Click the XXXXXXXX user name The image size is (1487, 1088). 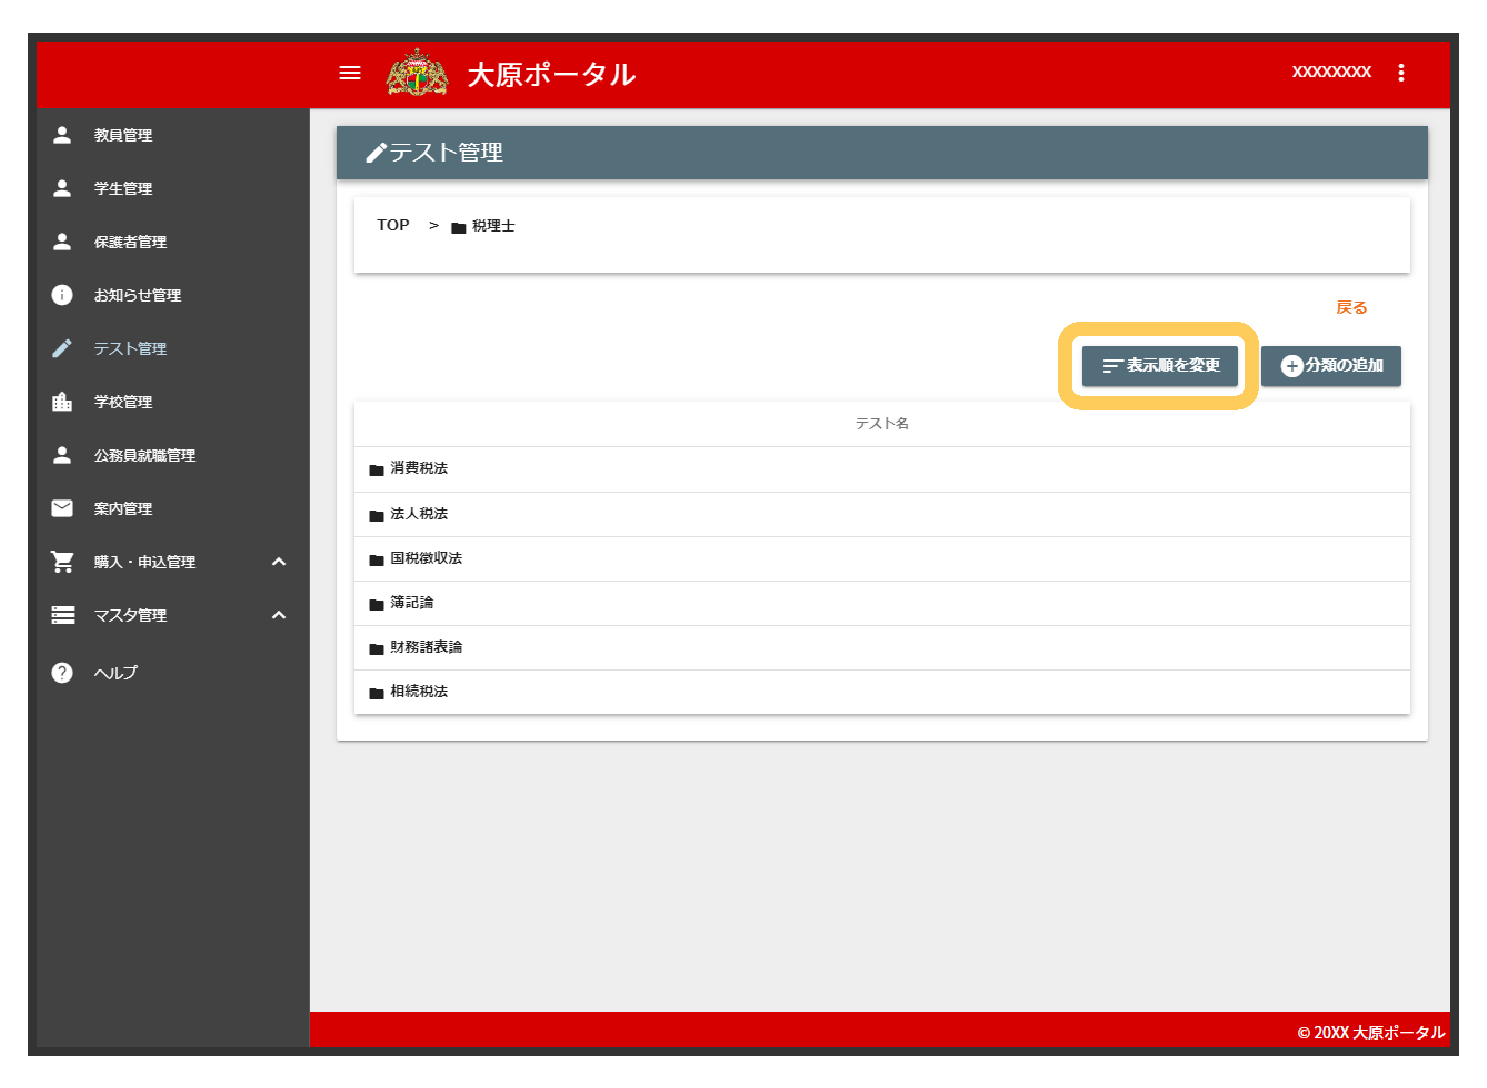tap(1331, 72)
